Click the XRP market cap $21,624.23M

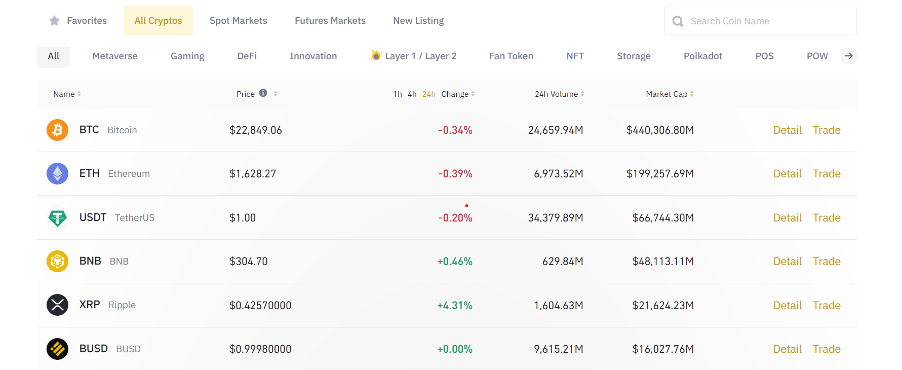click(x=663, y=305)
